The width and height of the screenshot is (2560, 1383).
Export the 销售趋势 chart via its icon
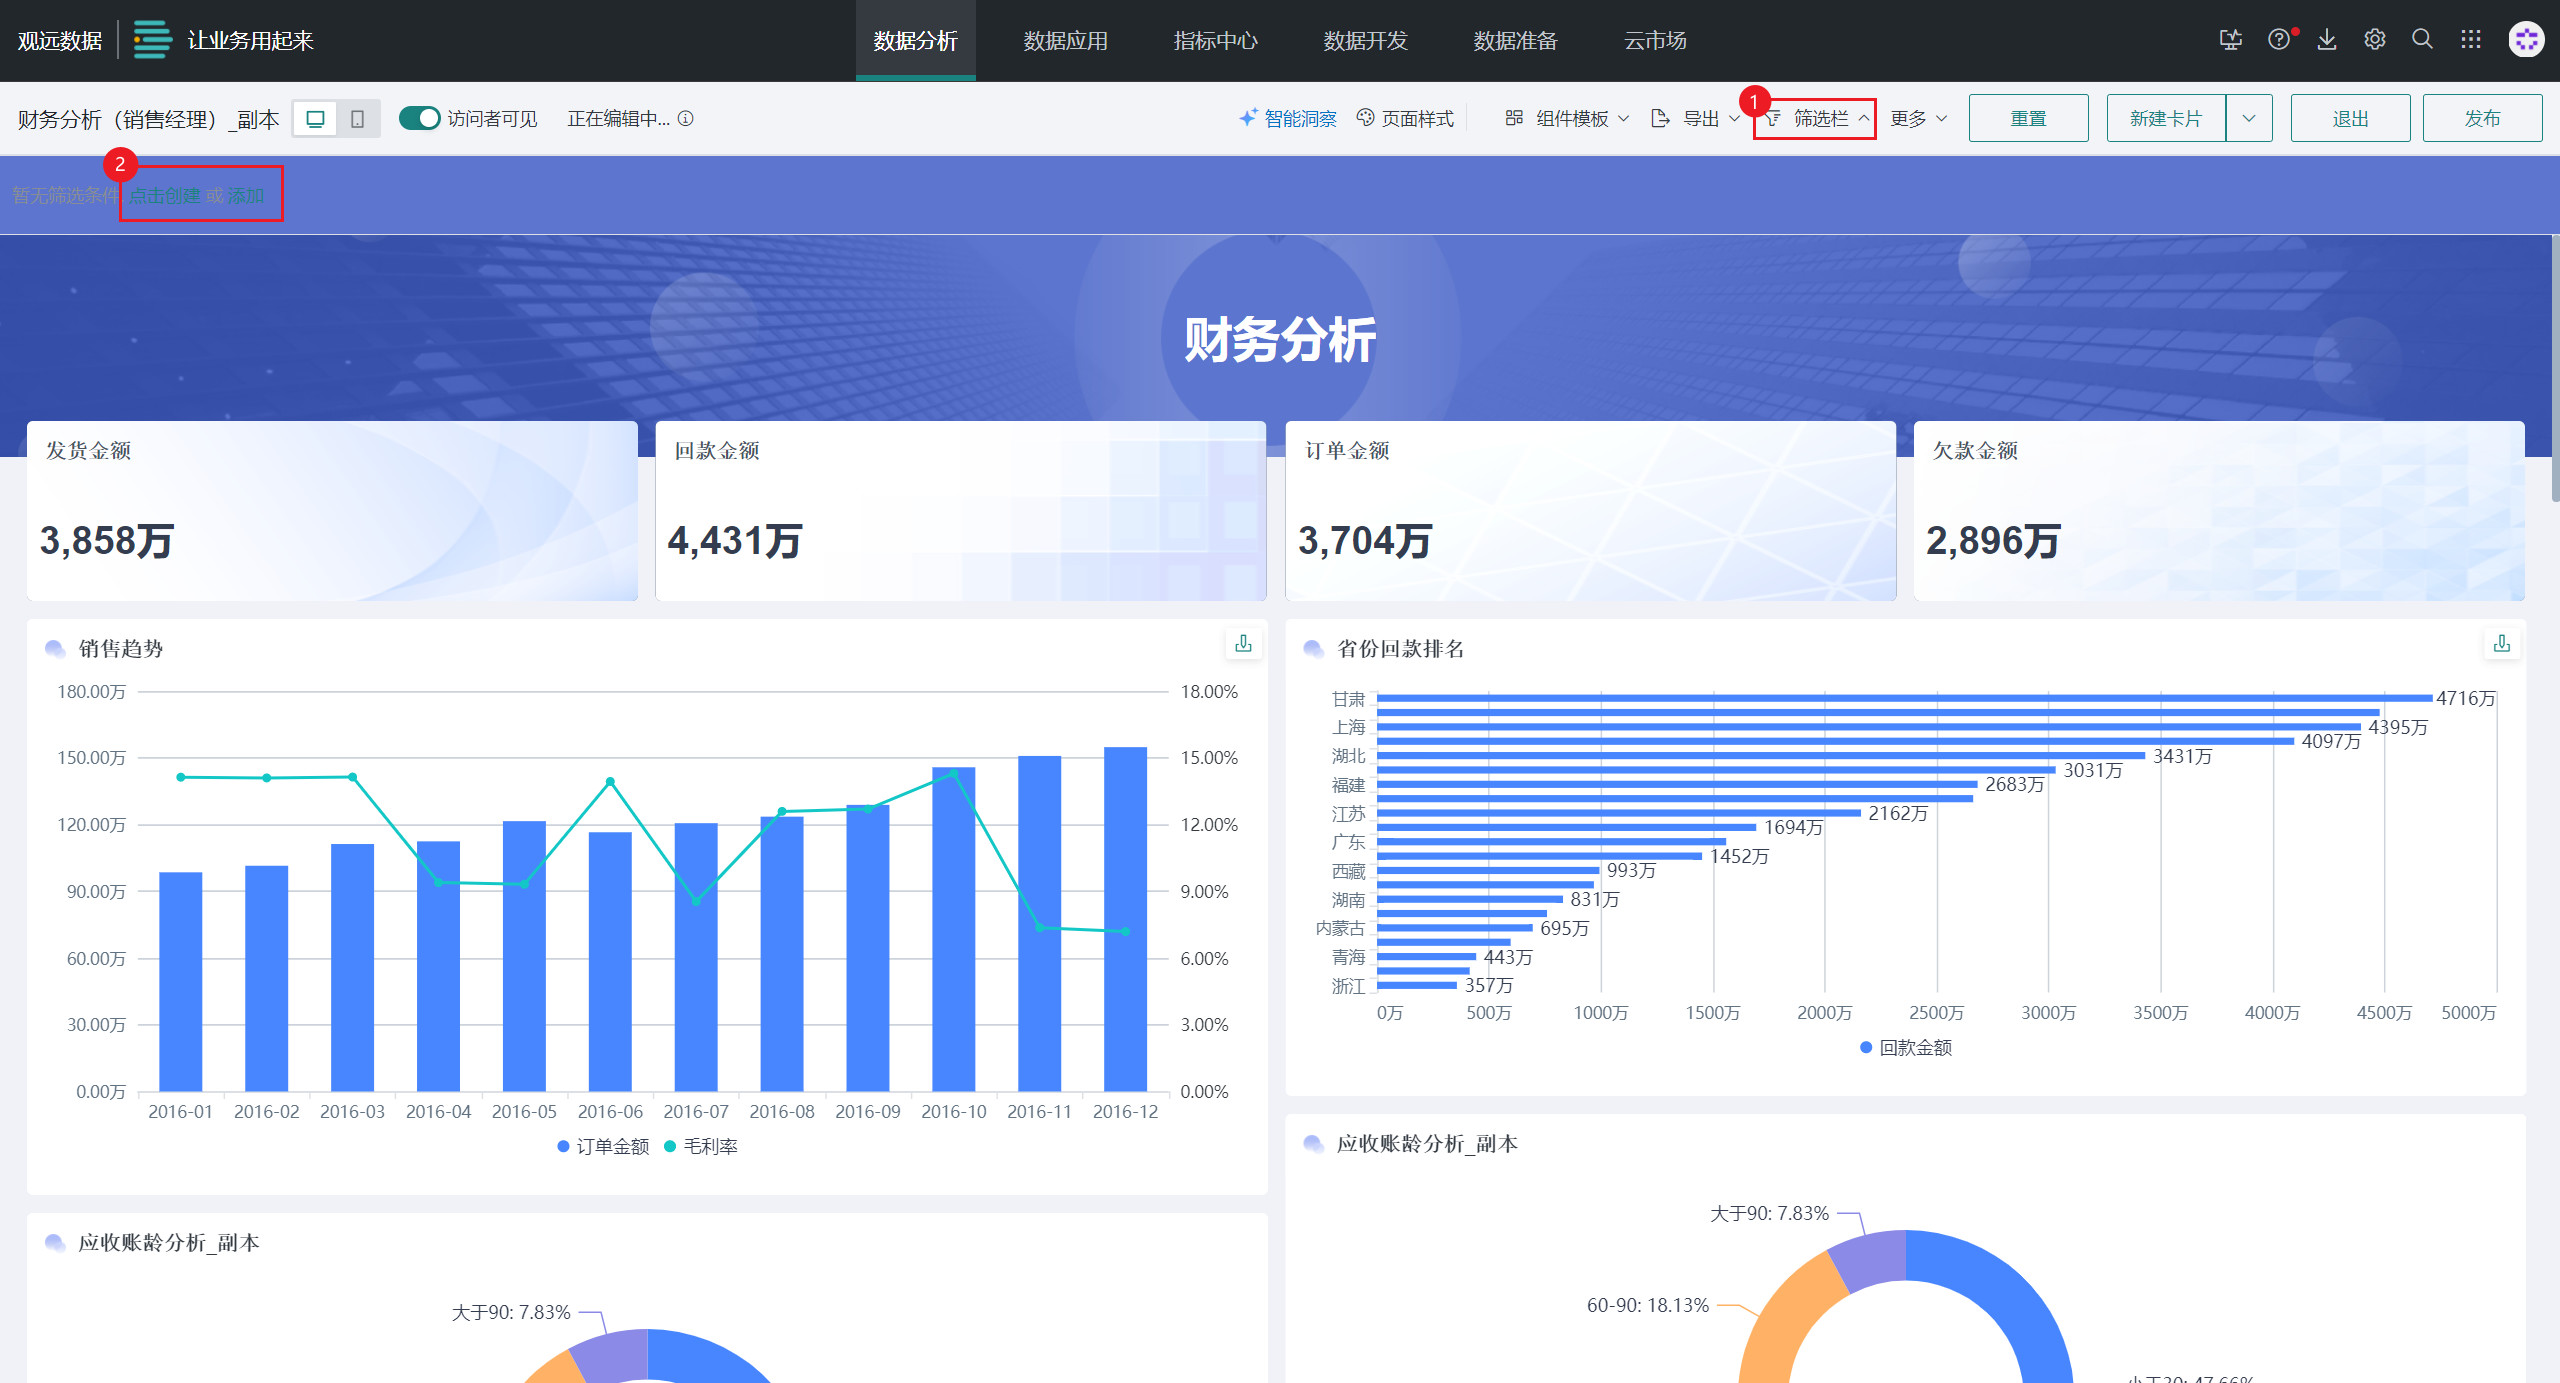(1243, 644)
